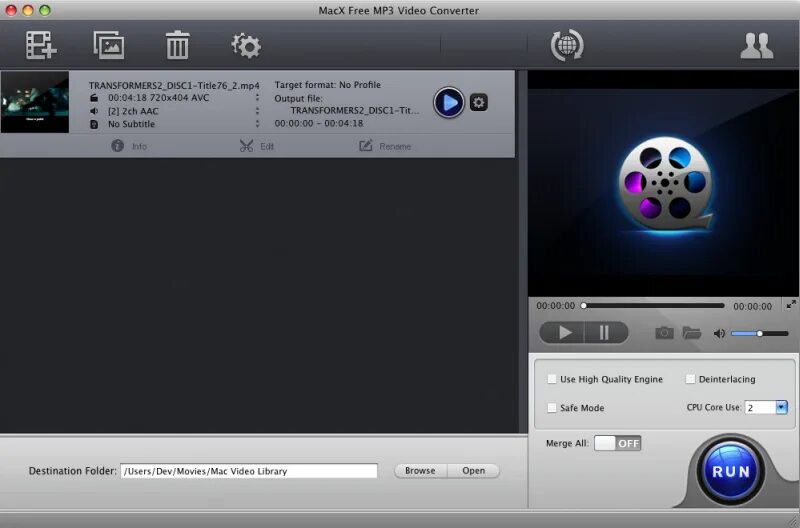This screenshot has height=528, width=800.
Task: Click the Rename label text
Action: pyautogui.click(x=395, y=146)
